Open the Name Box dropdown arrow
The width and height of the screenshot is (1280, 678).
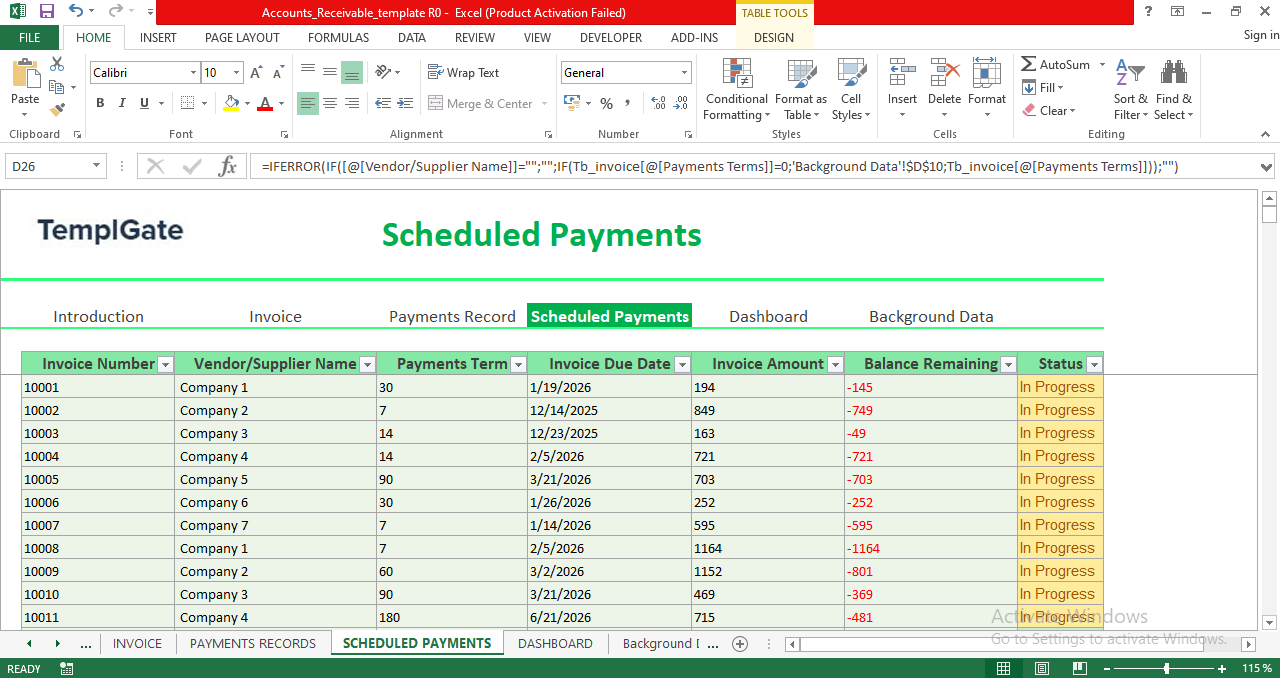[97, 166]
